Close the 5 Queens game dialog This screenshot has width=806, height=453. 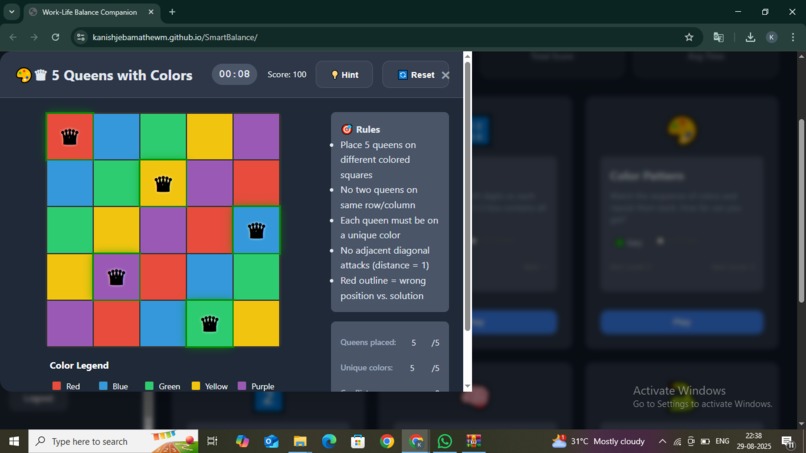[x=446, y=75]
